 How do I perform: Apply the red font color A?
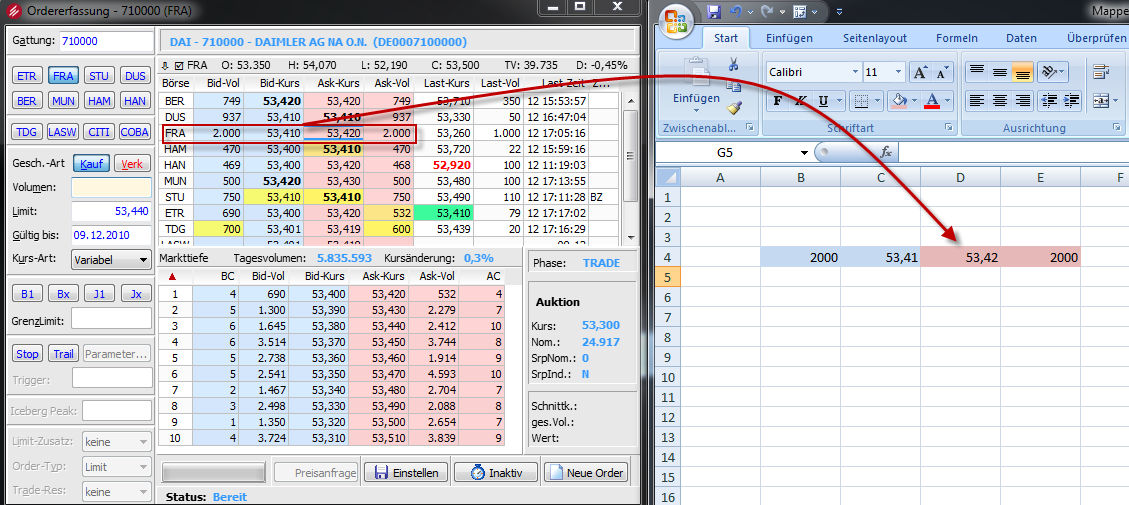[932, 100]
